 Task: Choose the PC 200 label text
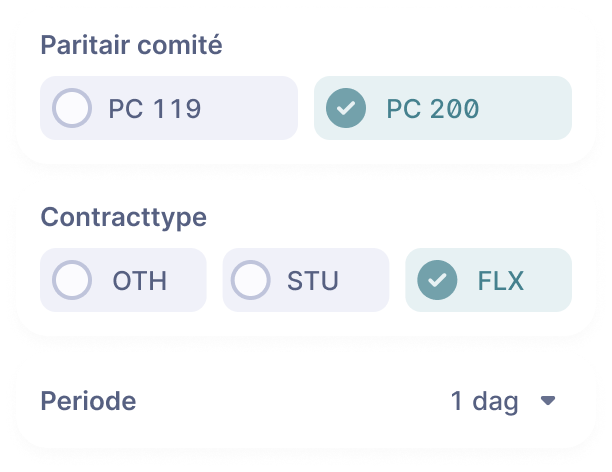tap(432, 108)
